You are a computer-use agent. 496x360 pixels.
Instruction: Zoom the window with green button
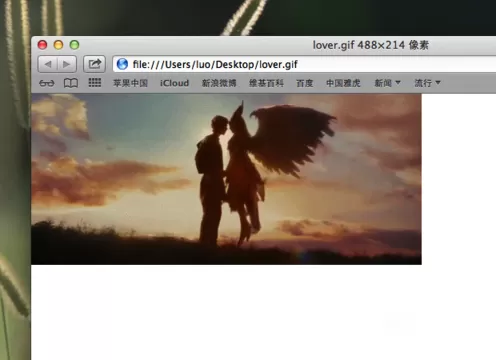(74, 45)
